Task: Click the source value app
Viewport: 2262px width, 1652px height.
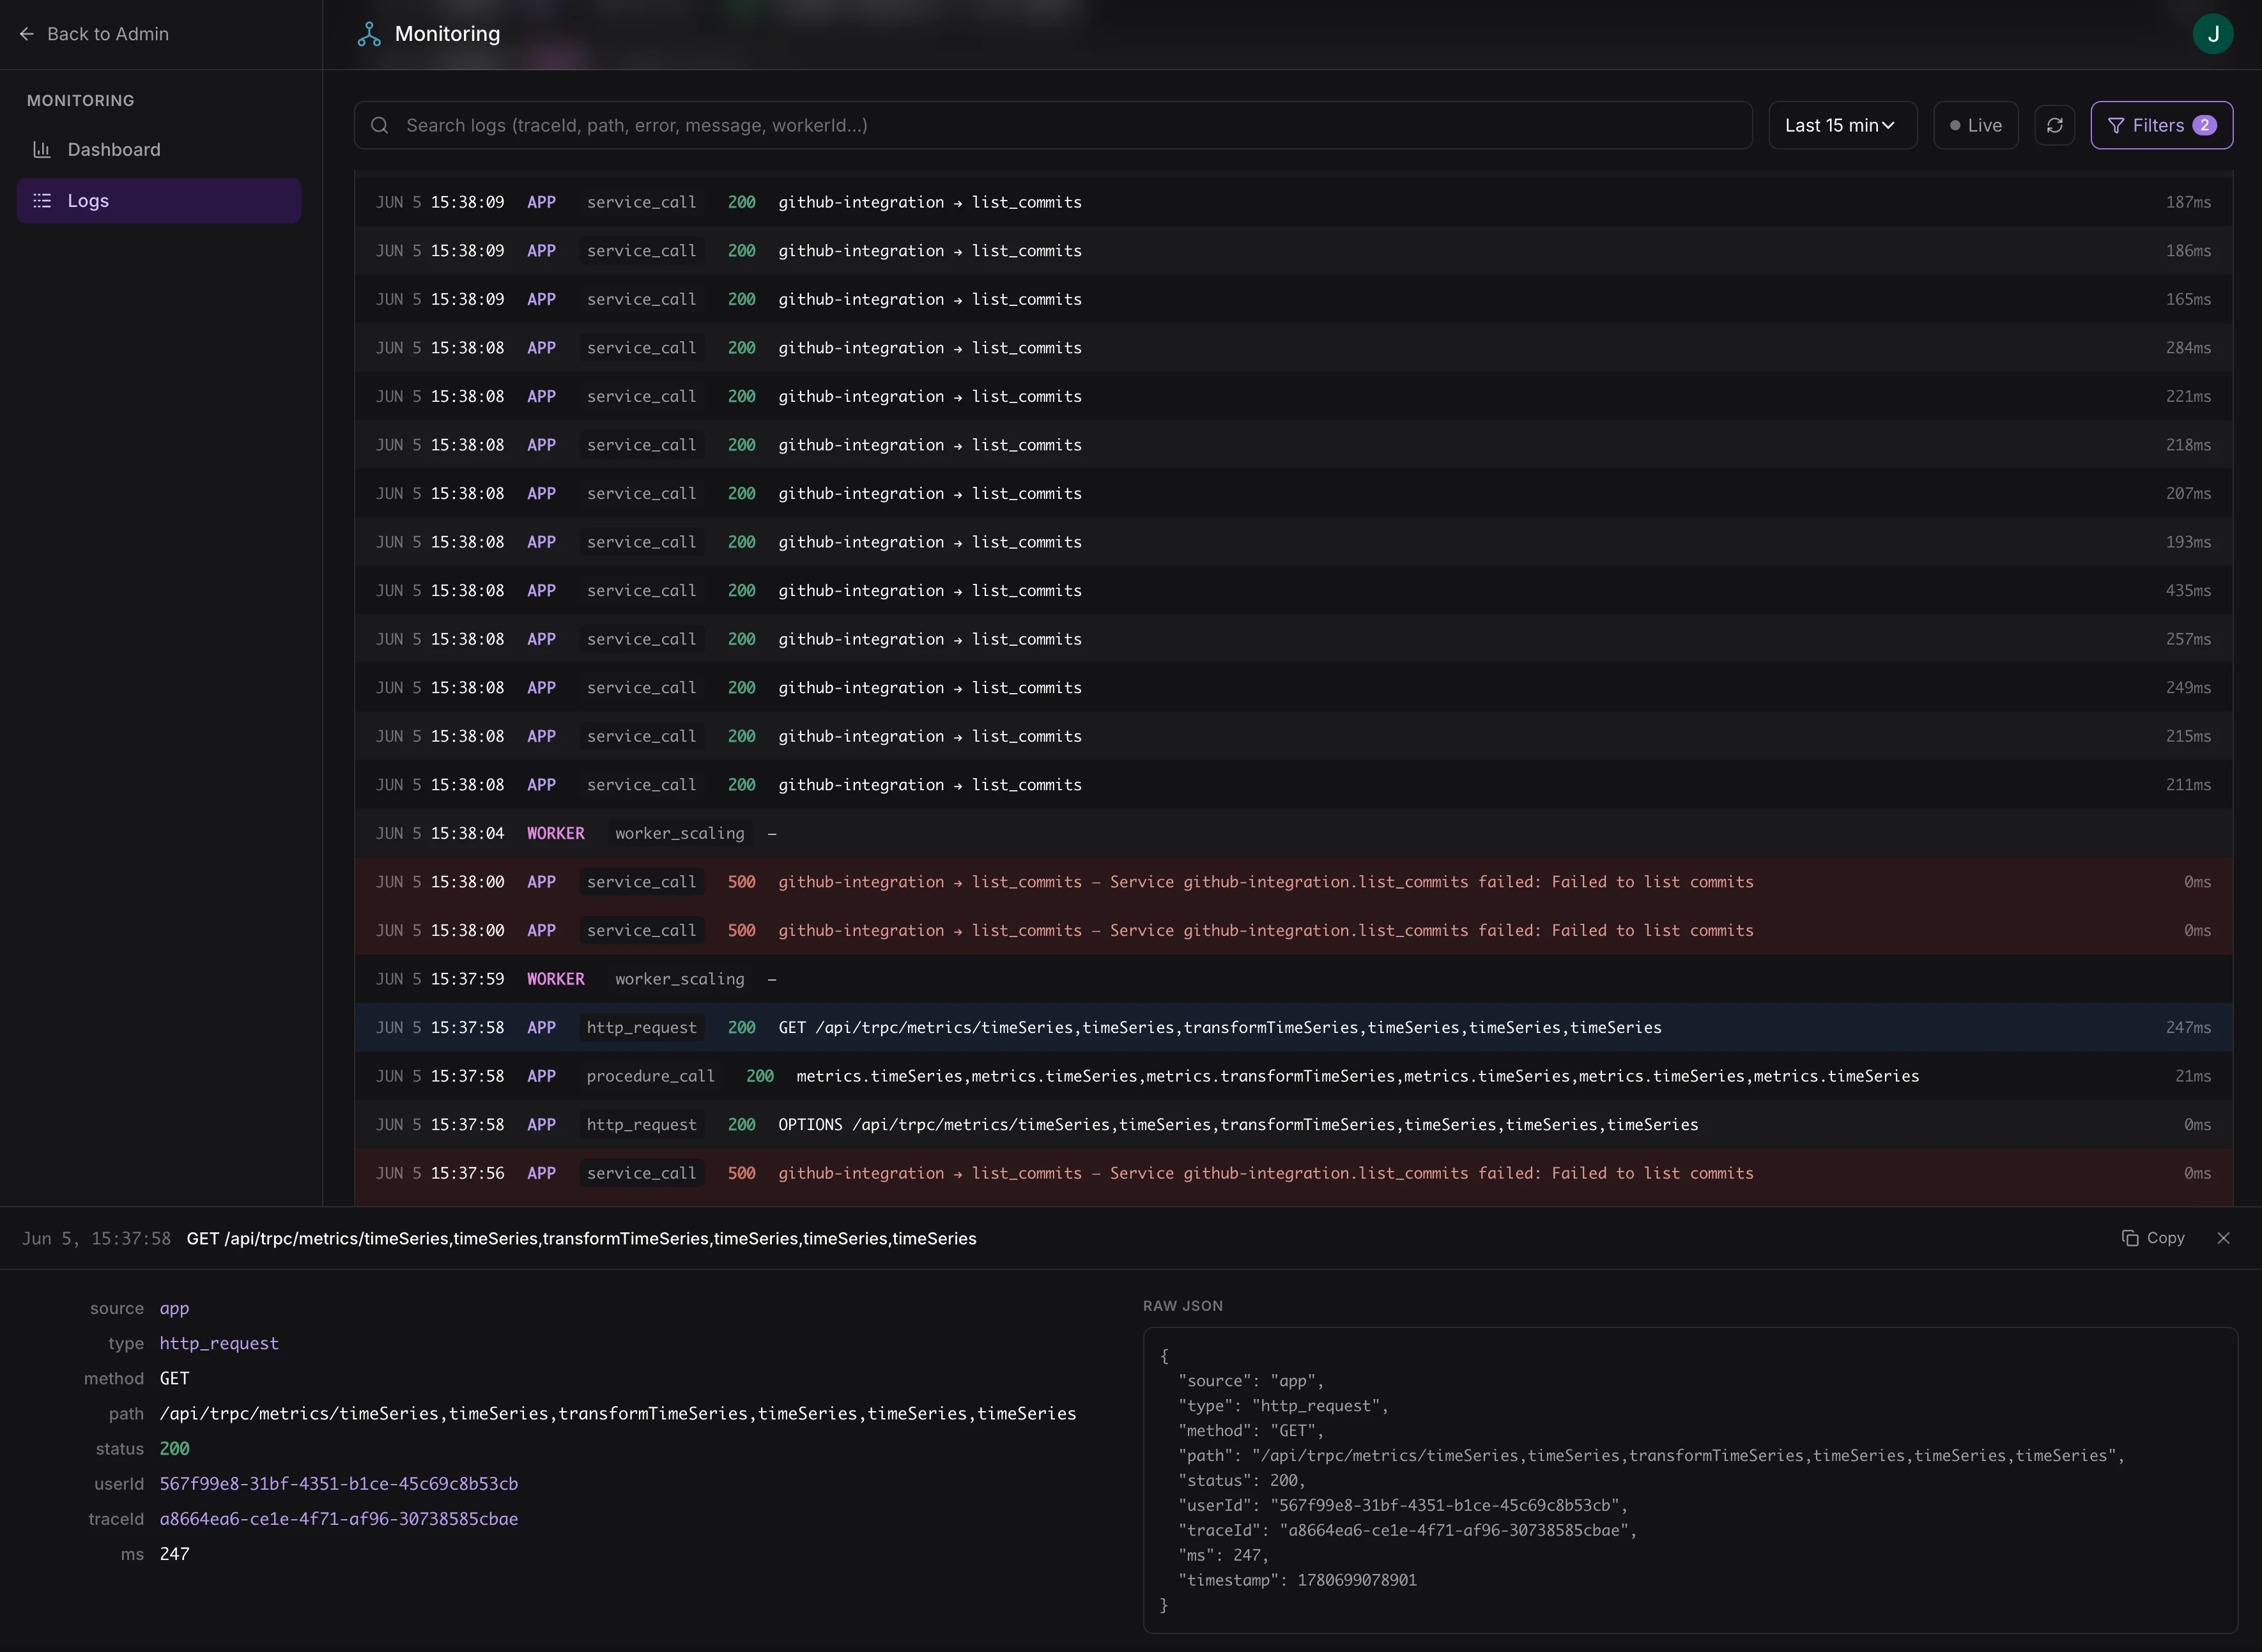Action: point(174,1308)
